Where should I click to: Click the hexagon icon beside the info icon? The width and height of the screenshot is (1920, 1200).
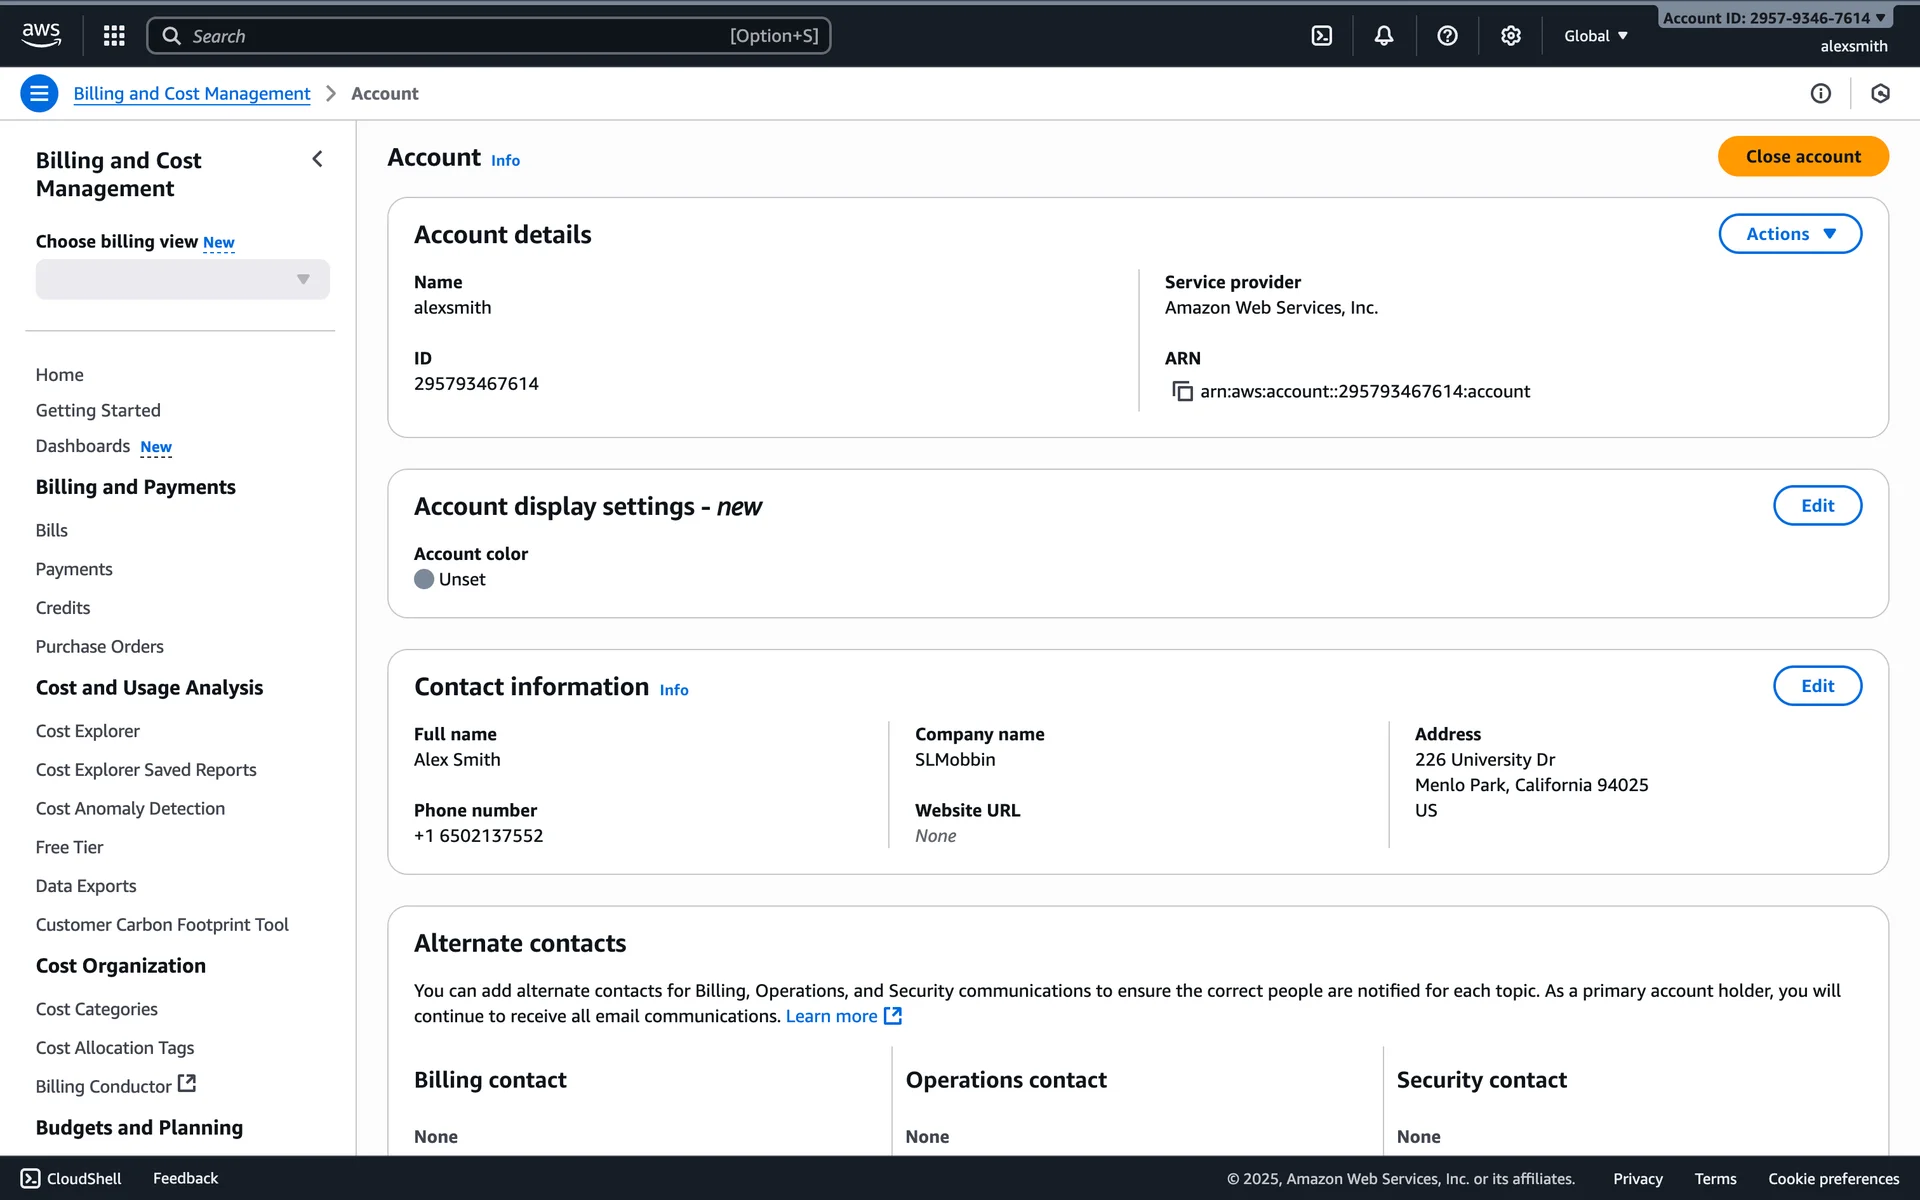(x=1880, y=93)
